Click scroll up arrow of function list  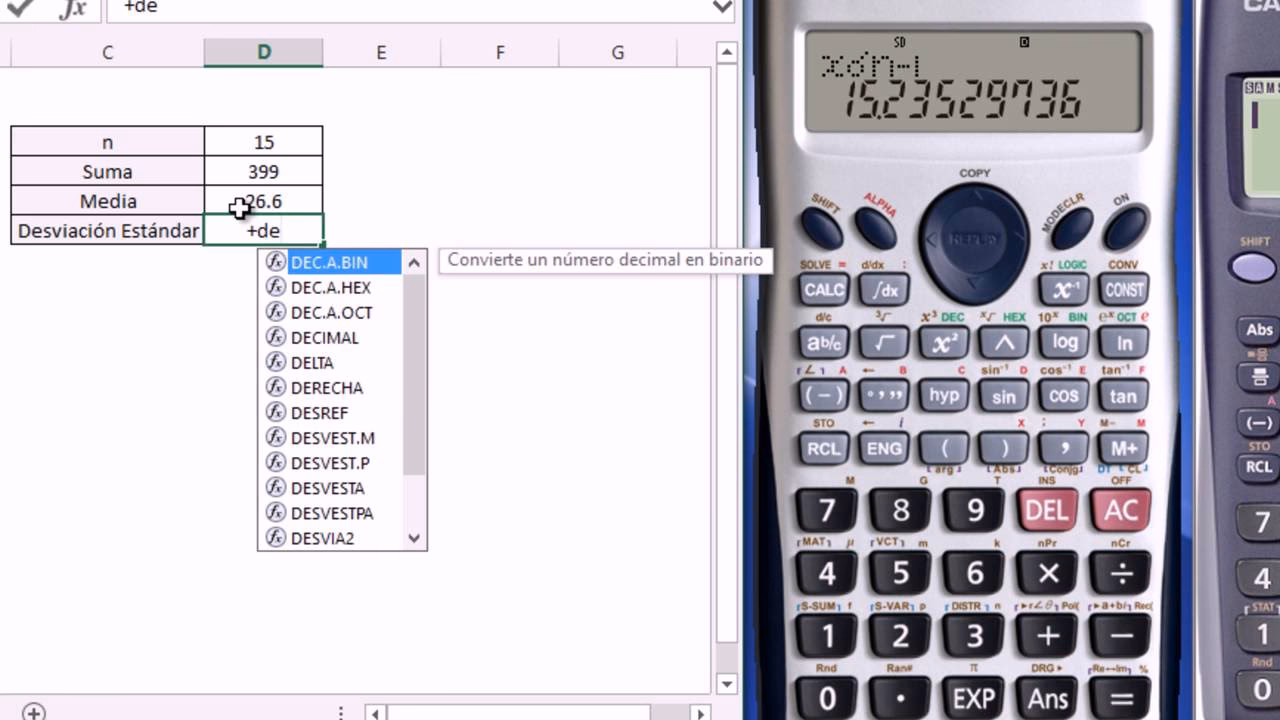415,262
